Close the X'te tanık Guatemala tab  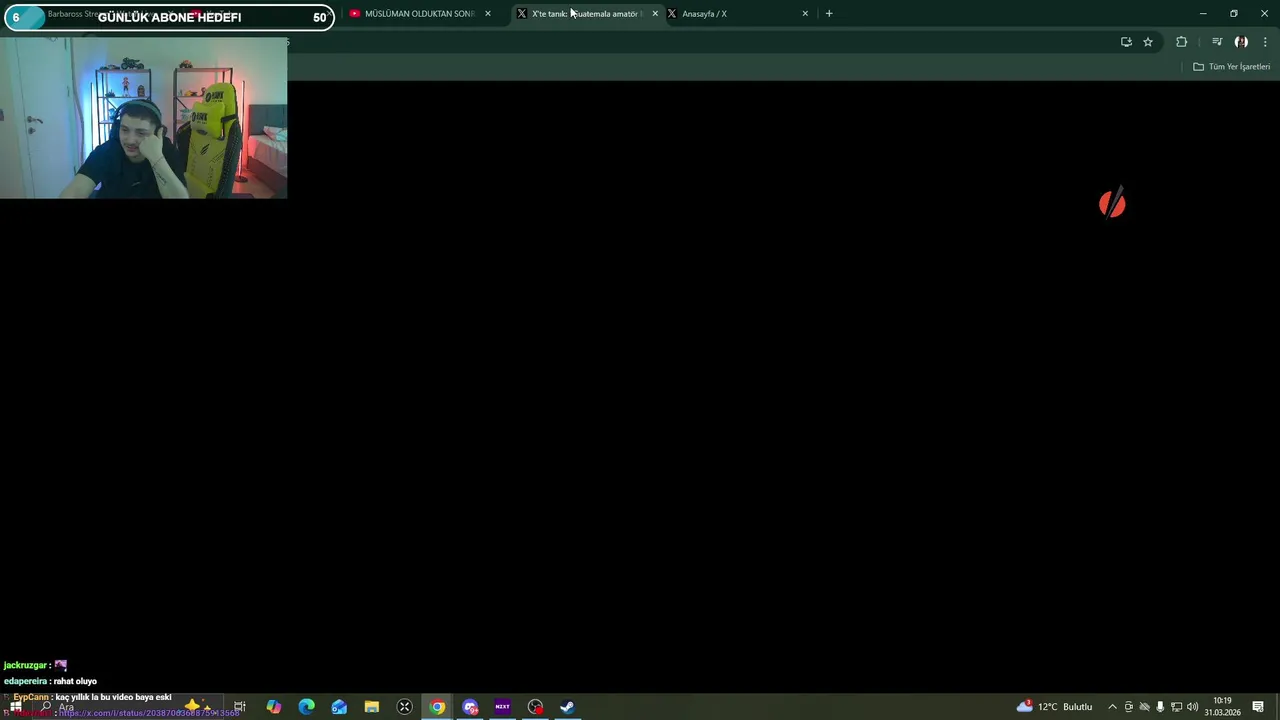pos(655,14)
